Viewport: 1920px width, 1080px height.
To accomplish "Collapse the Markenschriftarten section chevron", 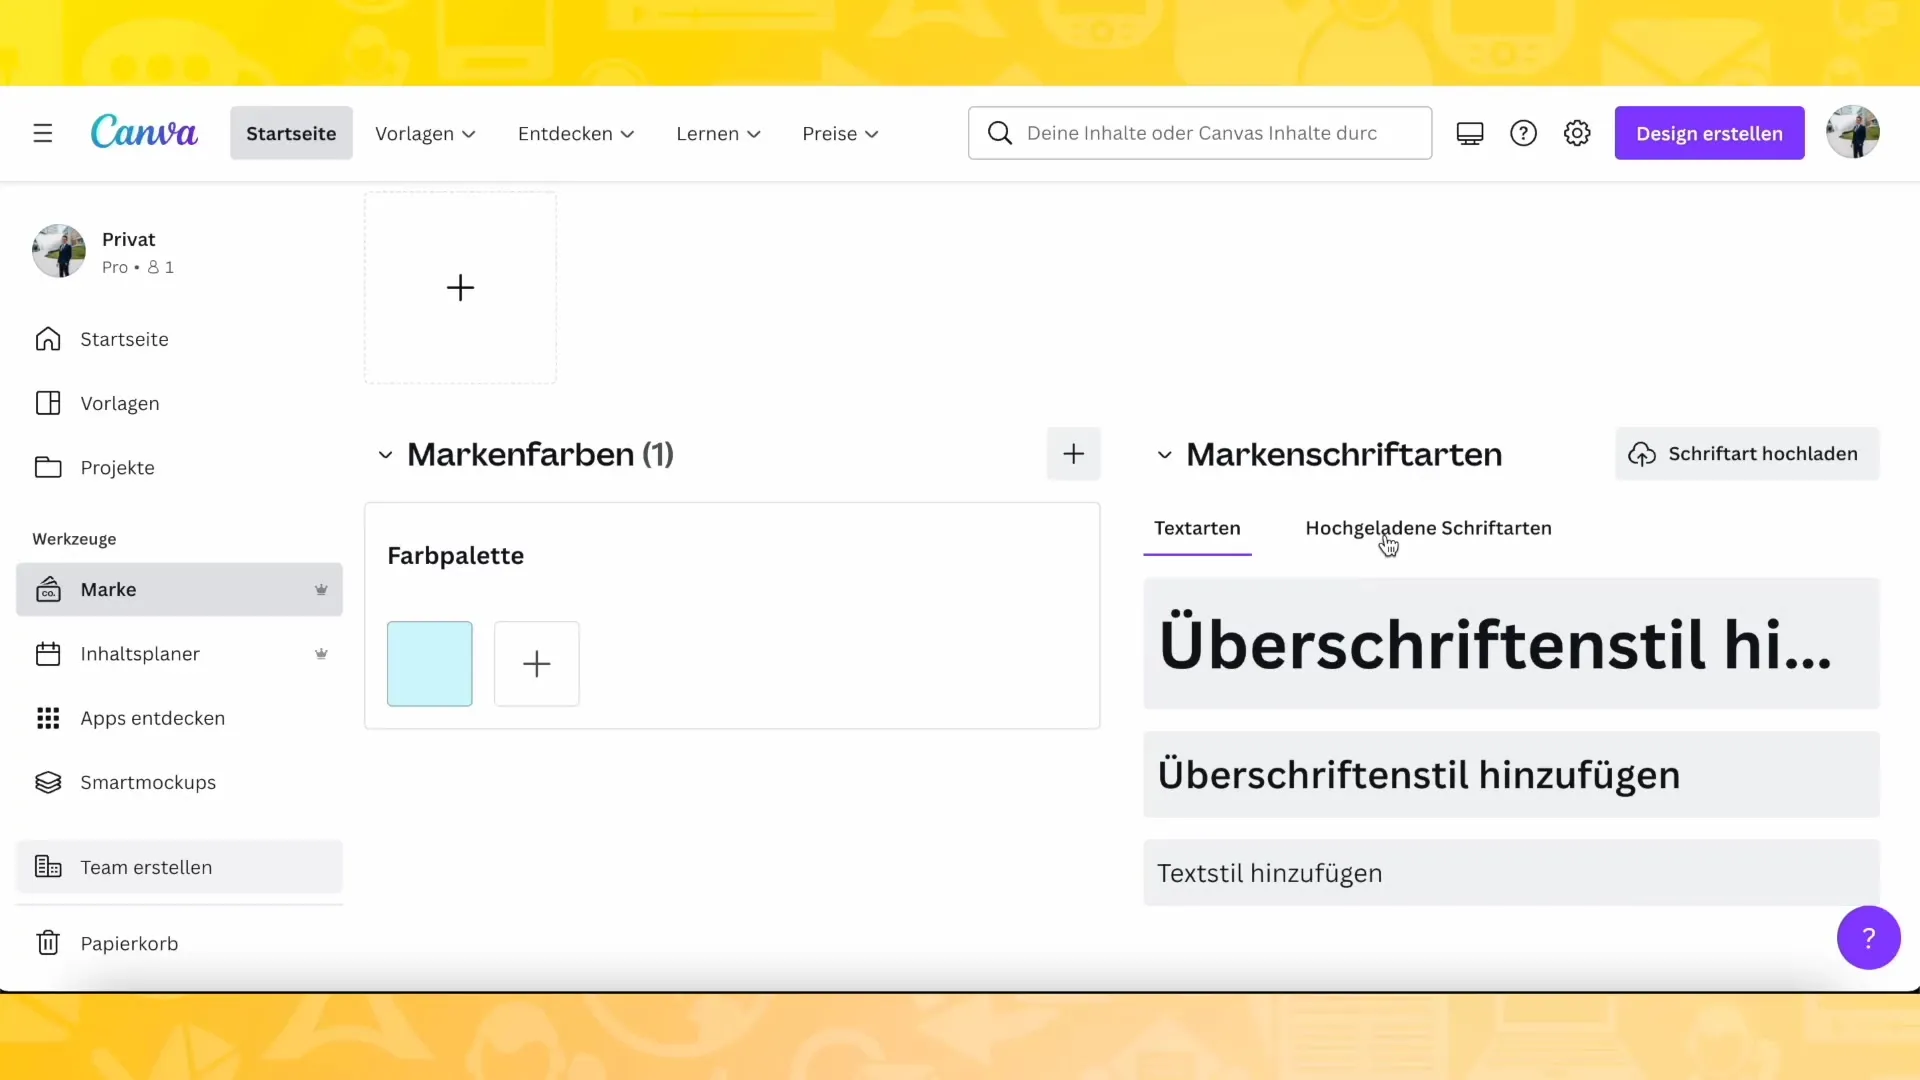I will tap(1164, 455).
